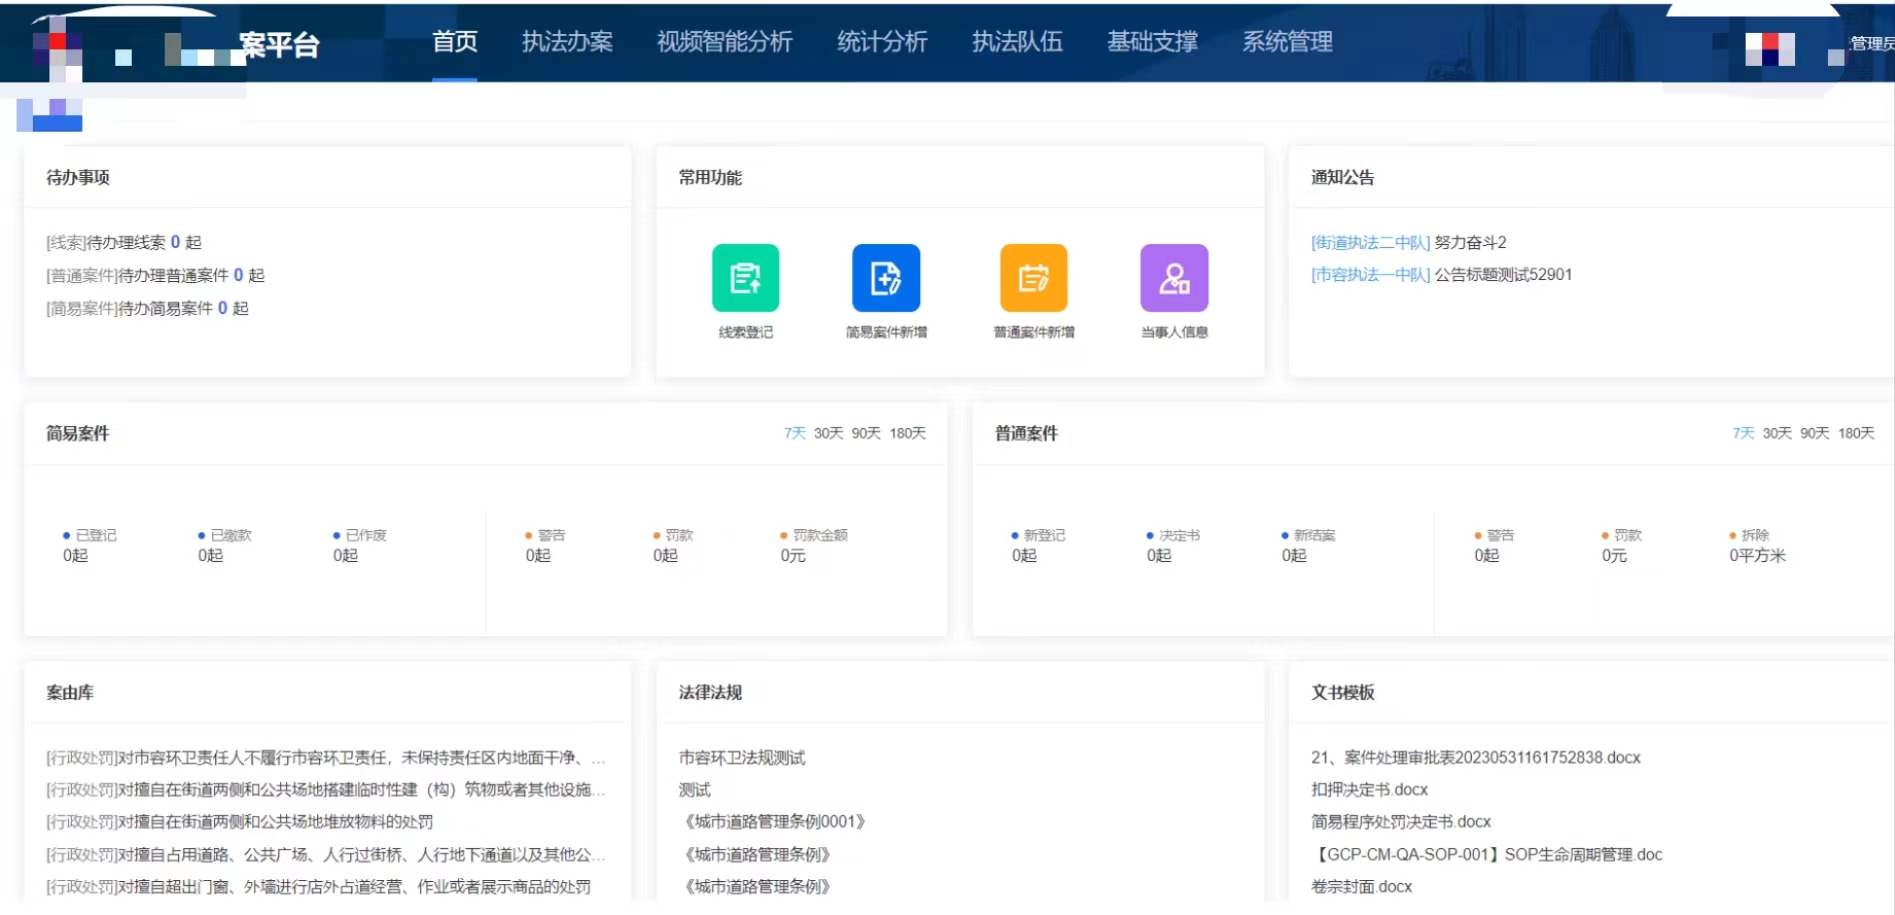Open case cause about 搭建临时性建（构）筑物
Image resolution: width=1895 pixels, height=915 pixels.
click(x=326, y=790)
